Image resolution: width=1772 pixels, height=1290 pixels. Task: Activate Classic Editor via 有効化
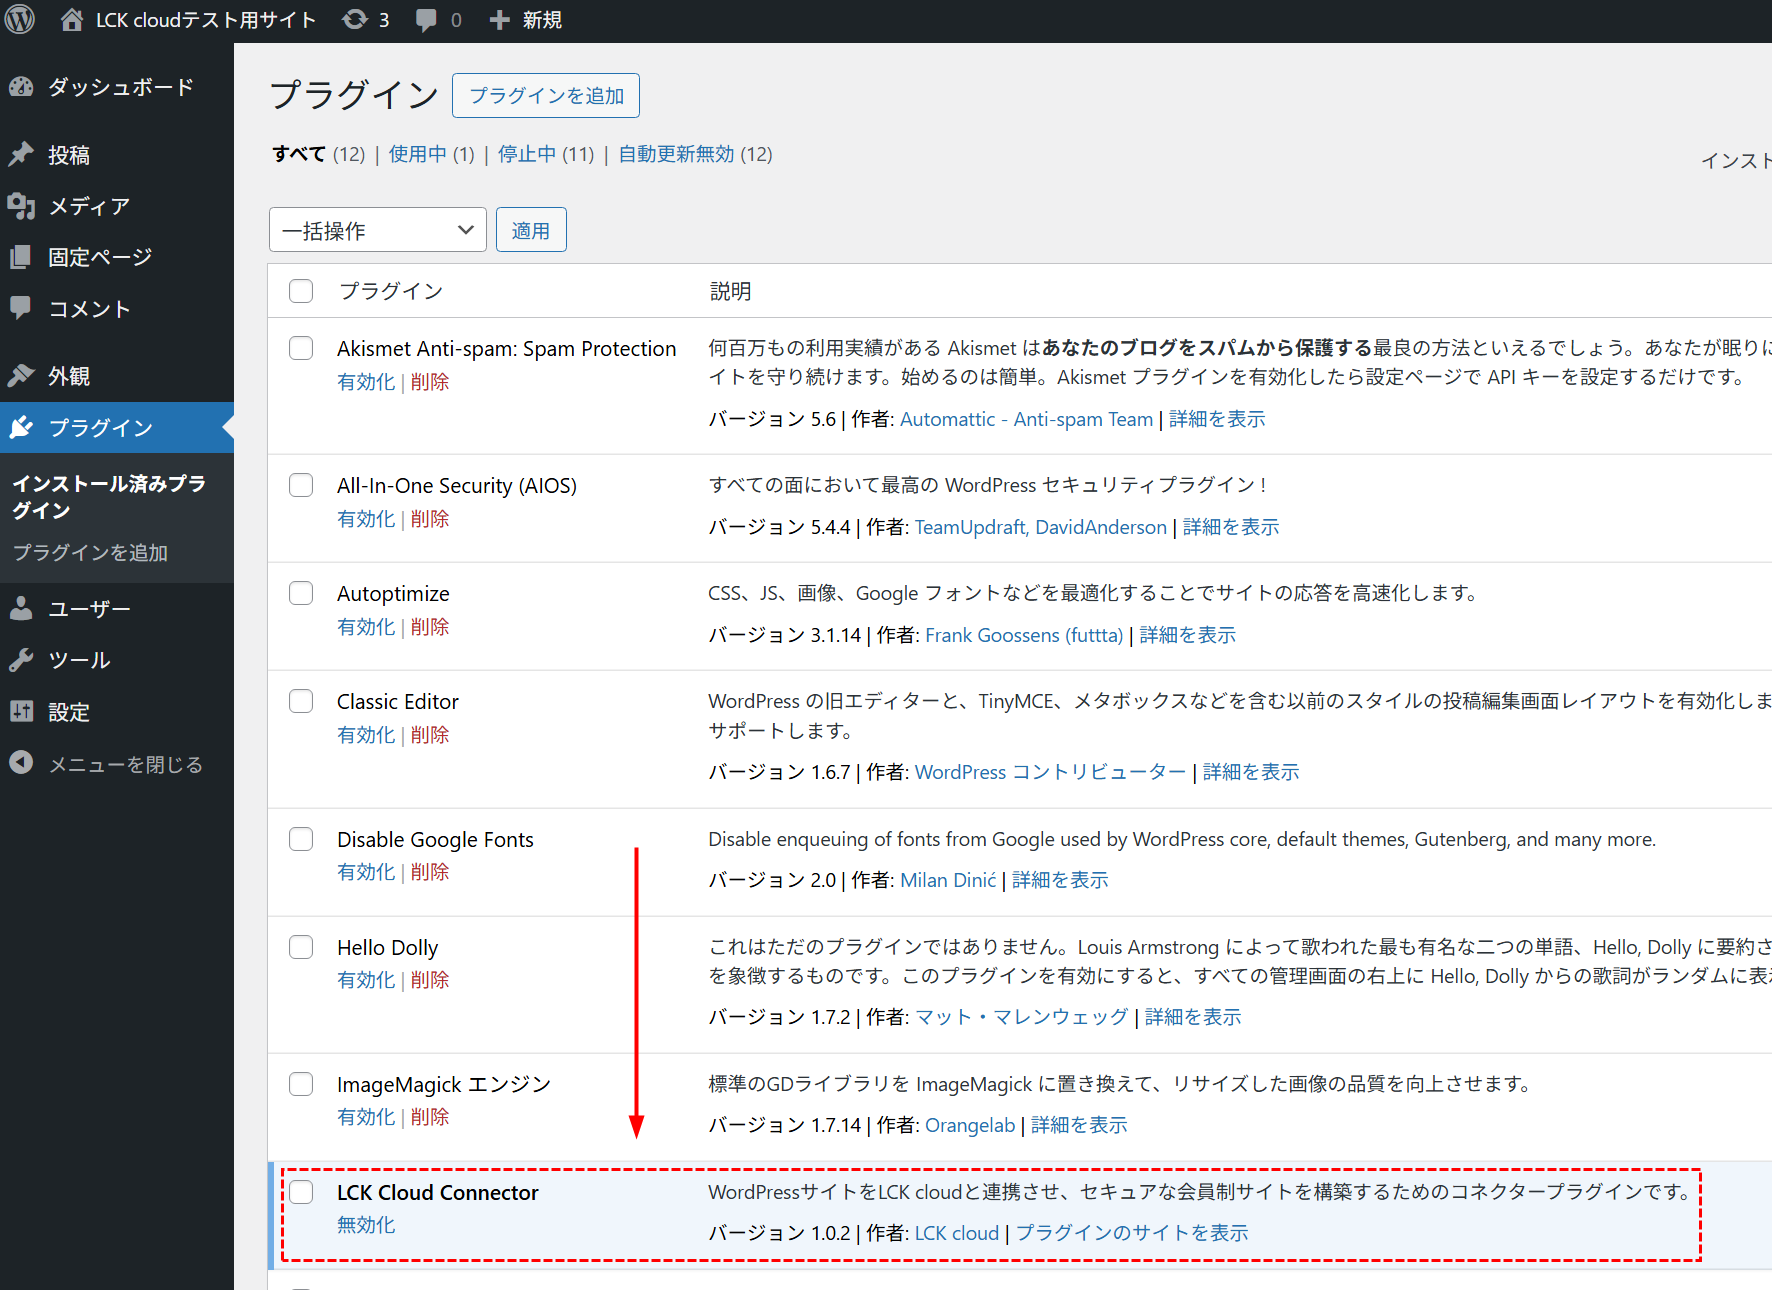[365, 734]
